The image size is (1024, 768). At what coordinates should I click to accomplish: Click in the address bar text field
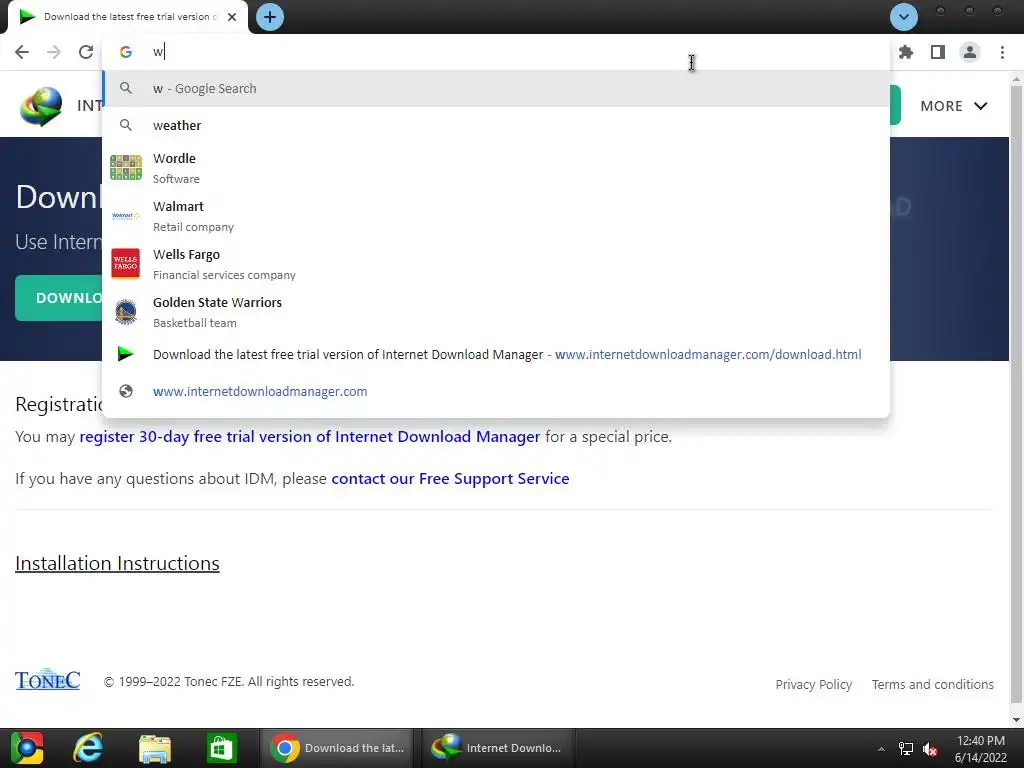click(x=496, y=52)
